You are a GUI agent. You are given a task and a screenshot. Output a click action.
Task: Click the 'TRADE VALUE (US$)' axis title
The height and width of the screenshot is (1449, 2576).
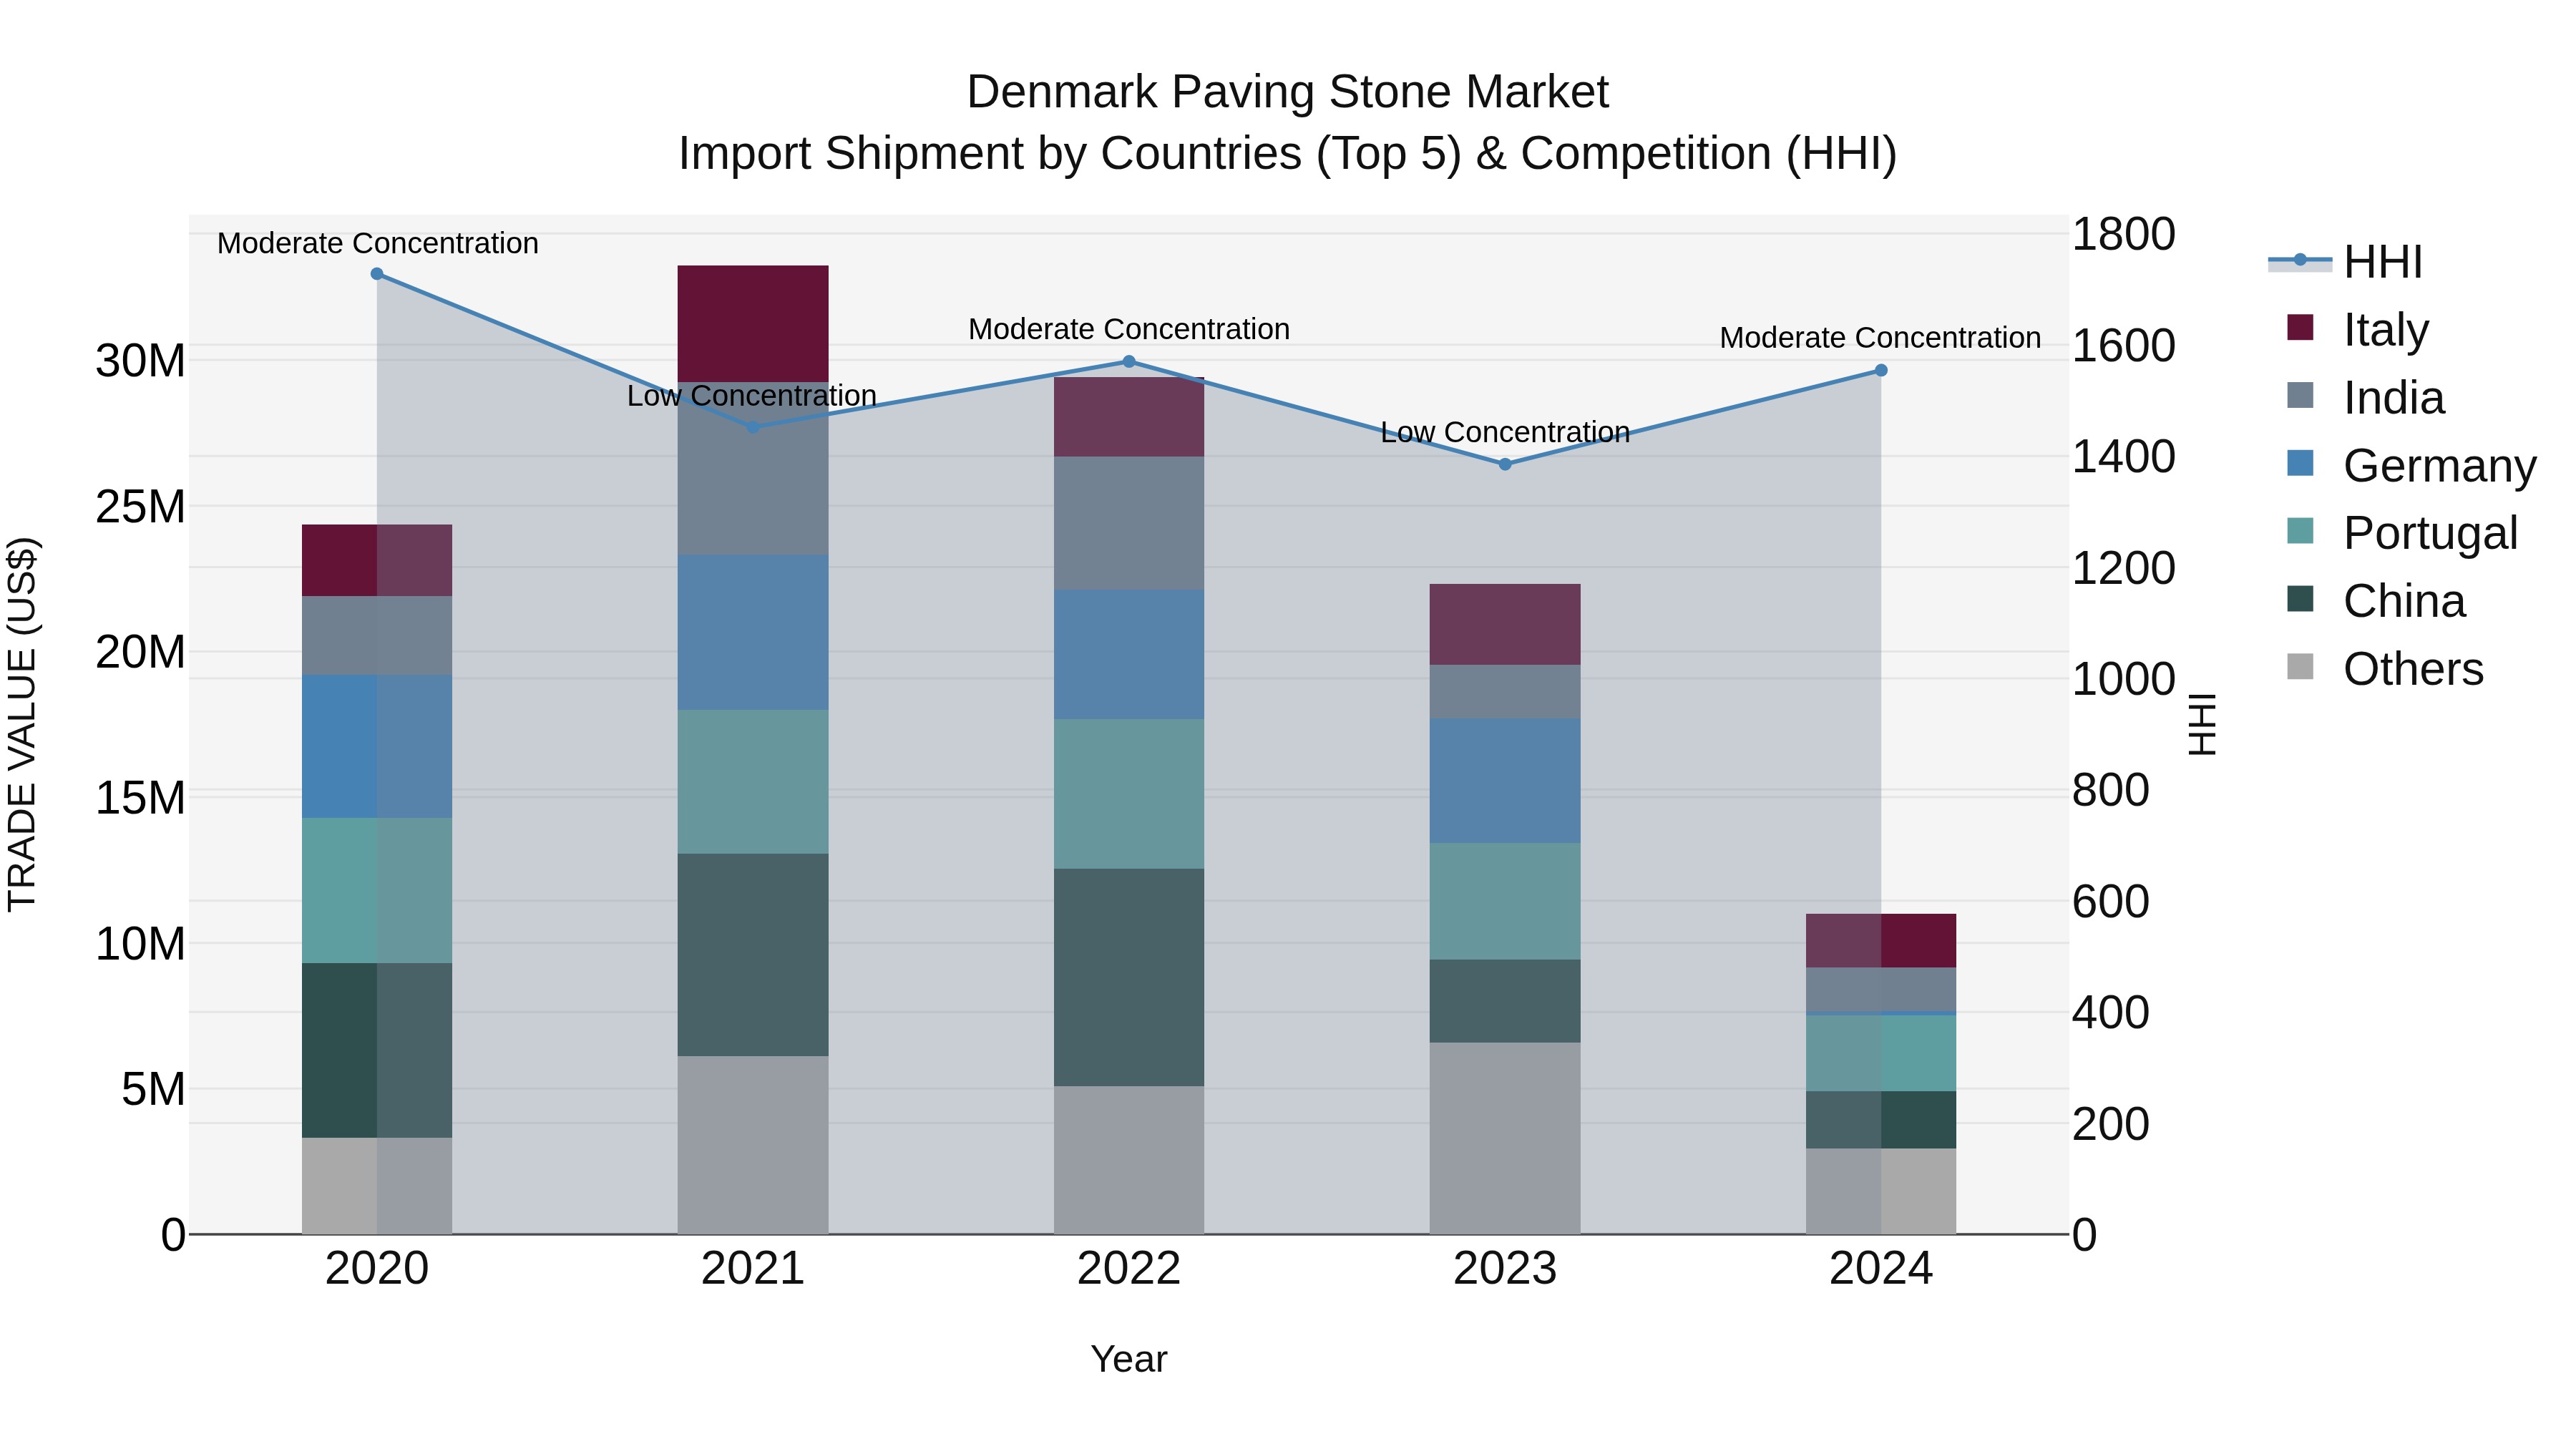(22, 724)
